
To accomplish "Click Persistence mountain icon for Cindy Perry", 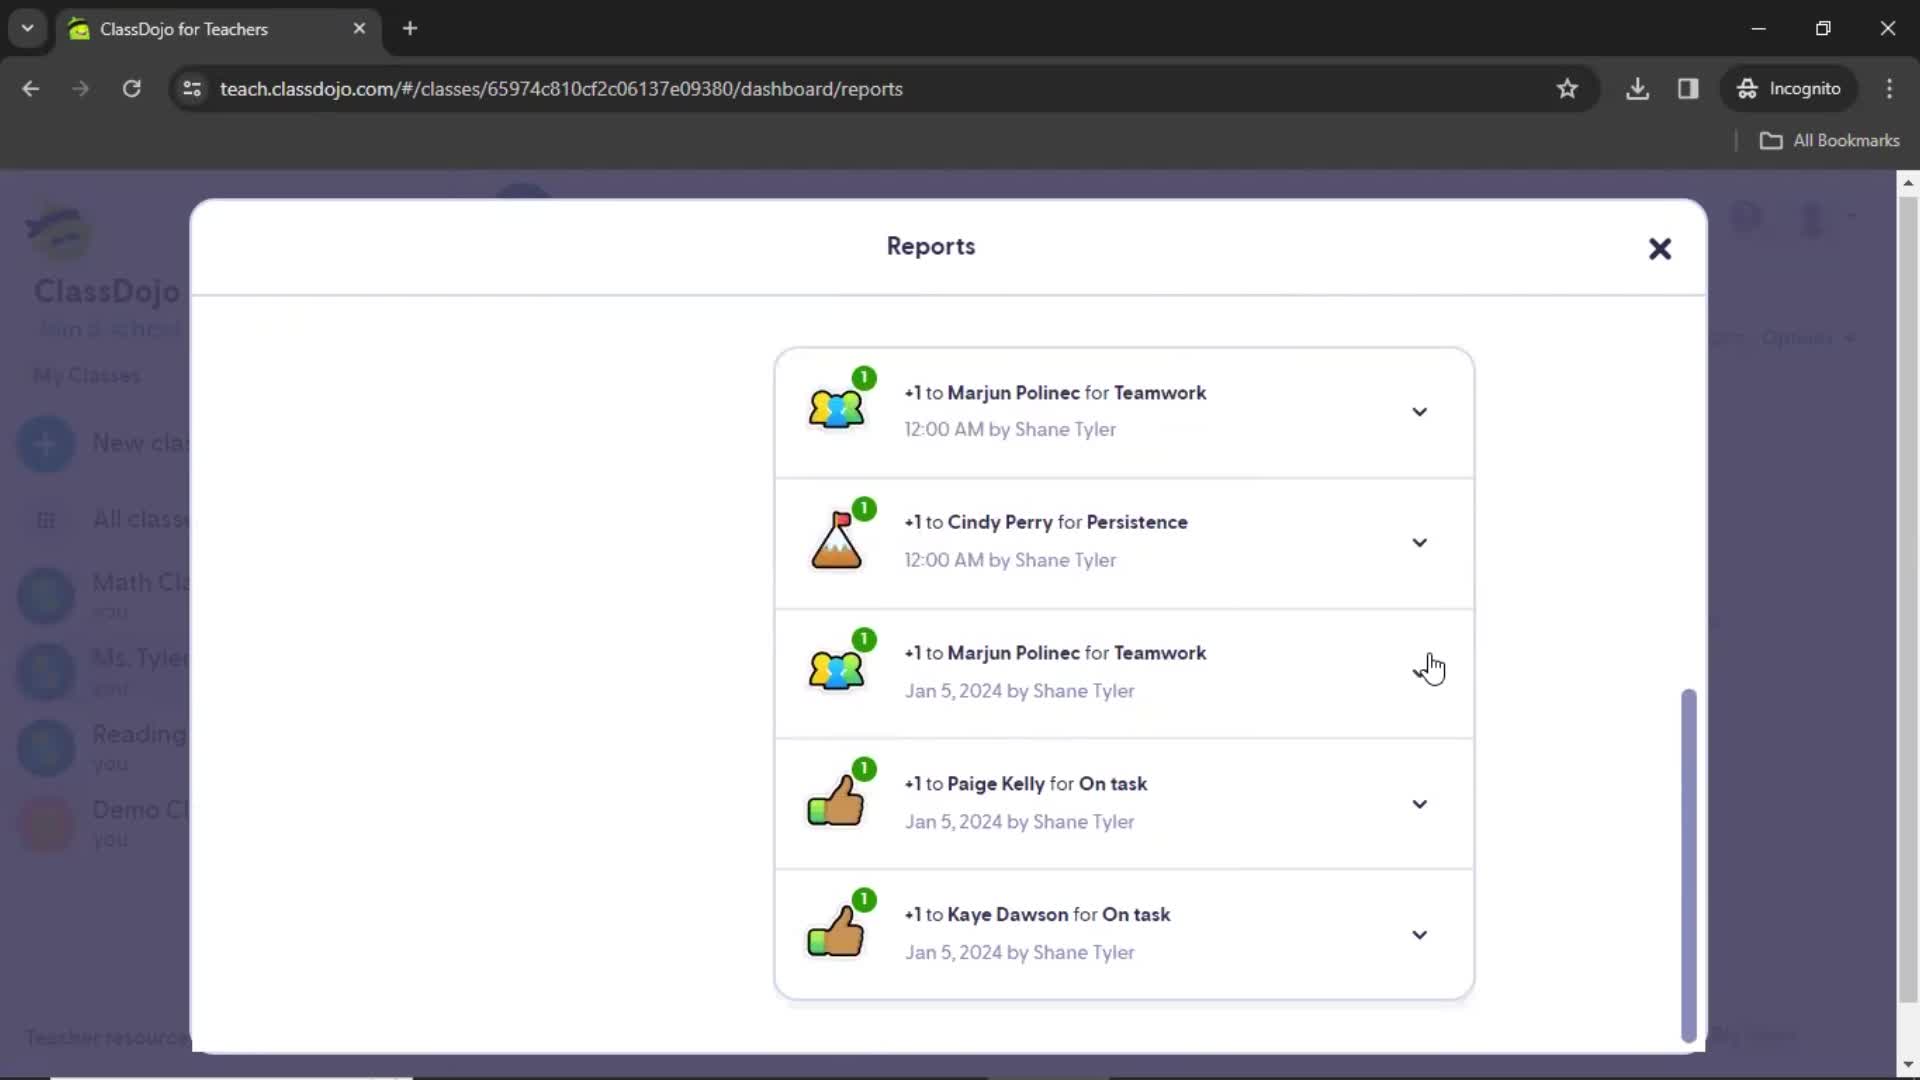I will click(836, 540).
